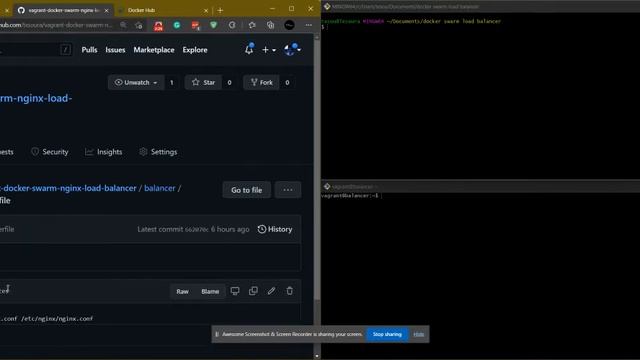Open the Awesome Screenshot extension icon
640x360 pixels.
[x=232, y=25]
